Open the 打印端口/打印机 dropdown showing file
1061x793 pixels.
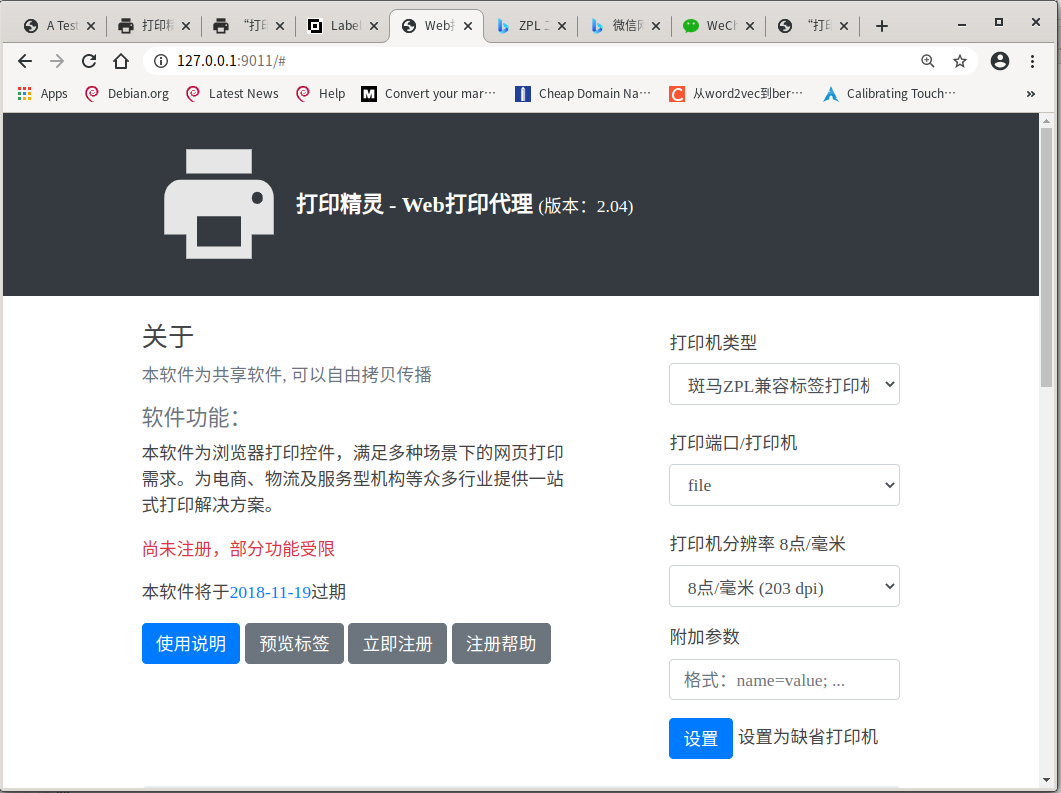tap(784, 486)
